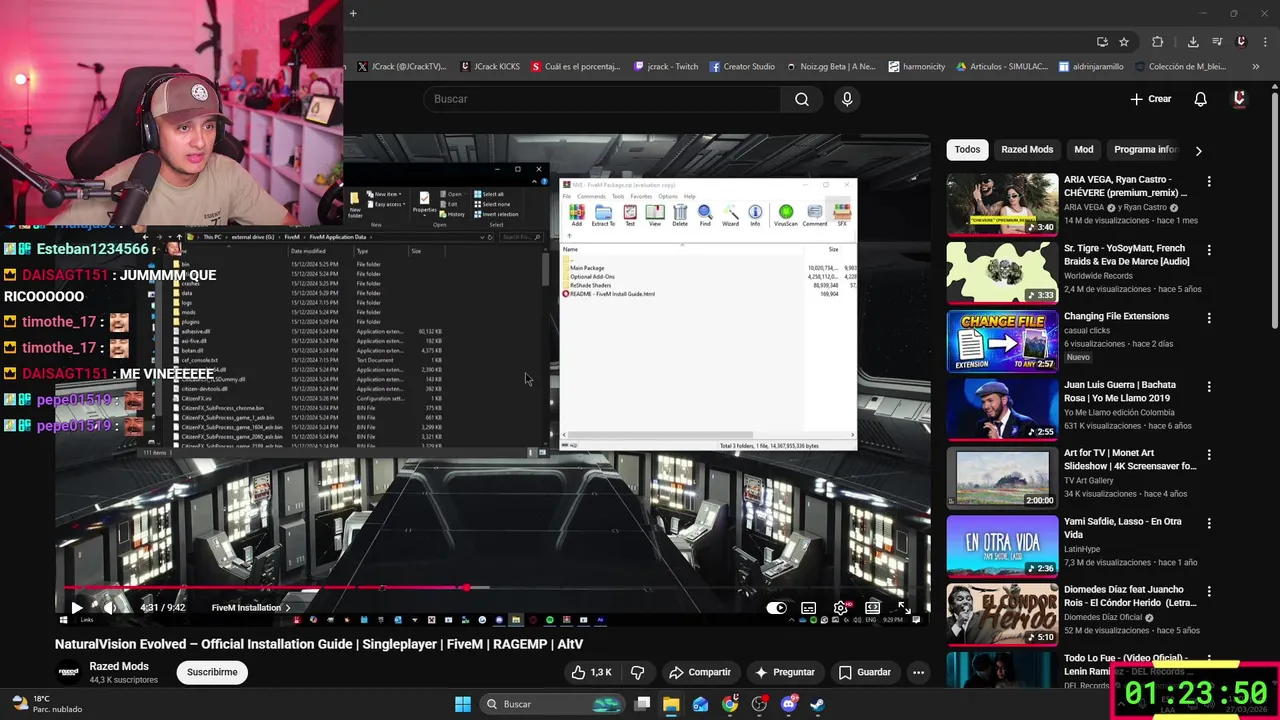This screenshot has width=1280, height=720.
Task: Open options menu for ARIA VEGA video
Action: tap(1209, 182)
